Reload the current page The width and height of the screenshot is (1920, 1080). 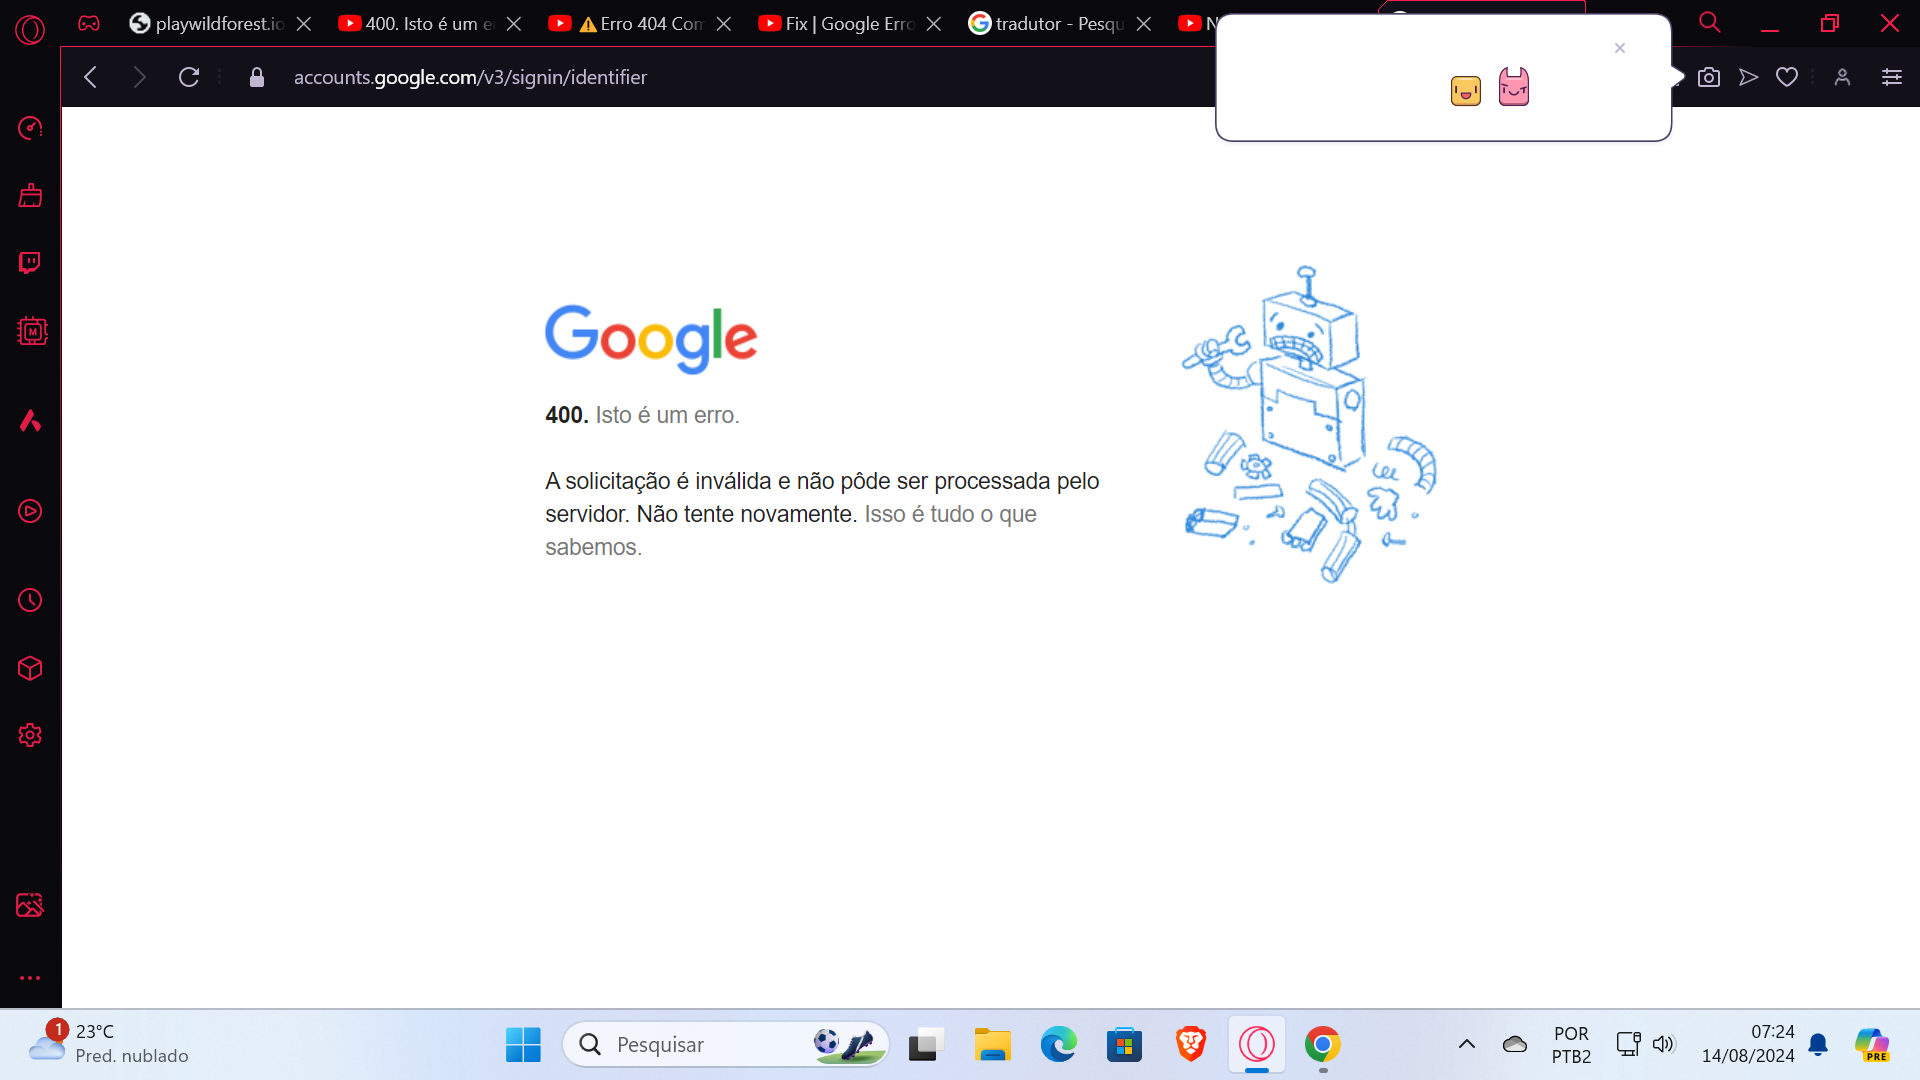coord(189,77)
